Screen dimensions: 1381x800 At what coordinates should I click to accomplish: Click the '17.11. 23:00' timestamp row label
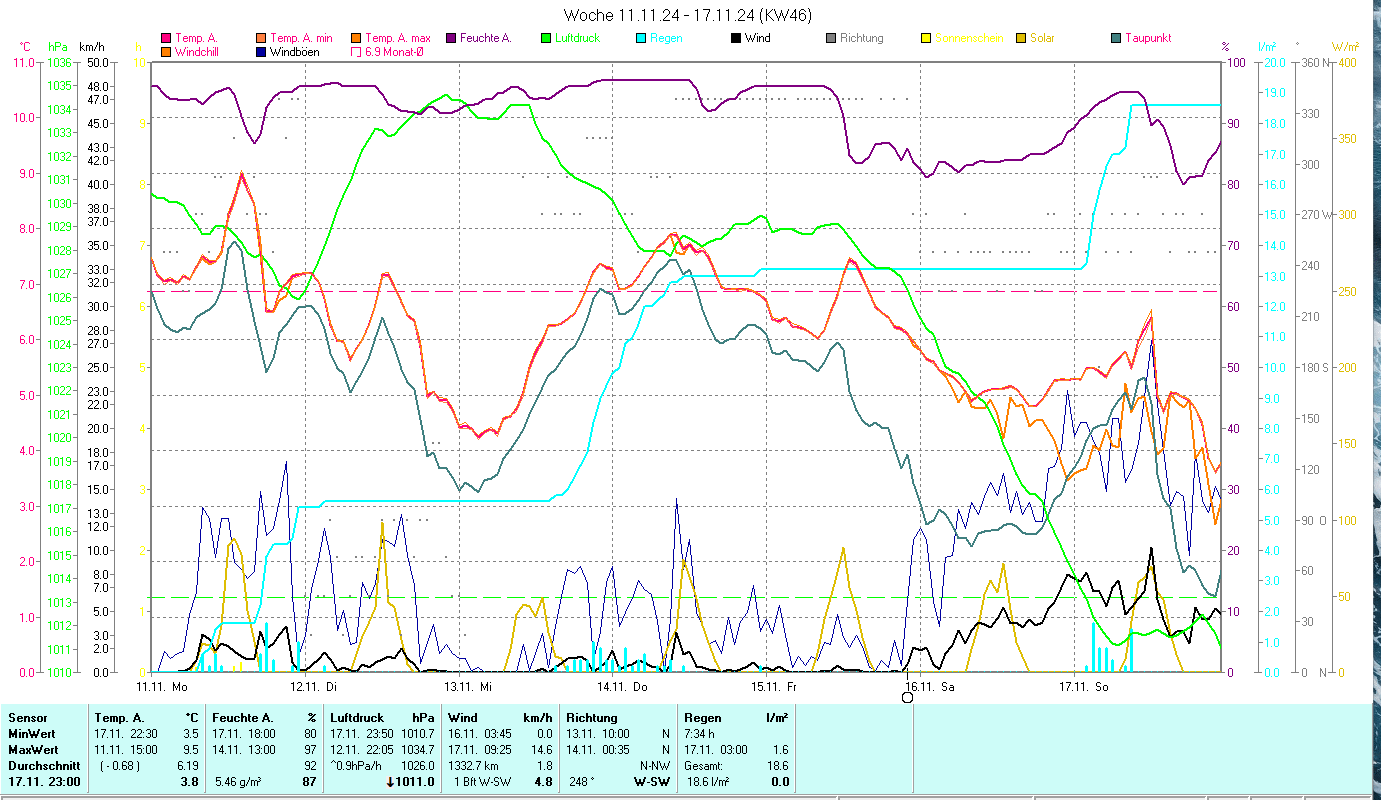click(x=44, y=782)
